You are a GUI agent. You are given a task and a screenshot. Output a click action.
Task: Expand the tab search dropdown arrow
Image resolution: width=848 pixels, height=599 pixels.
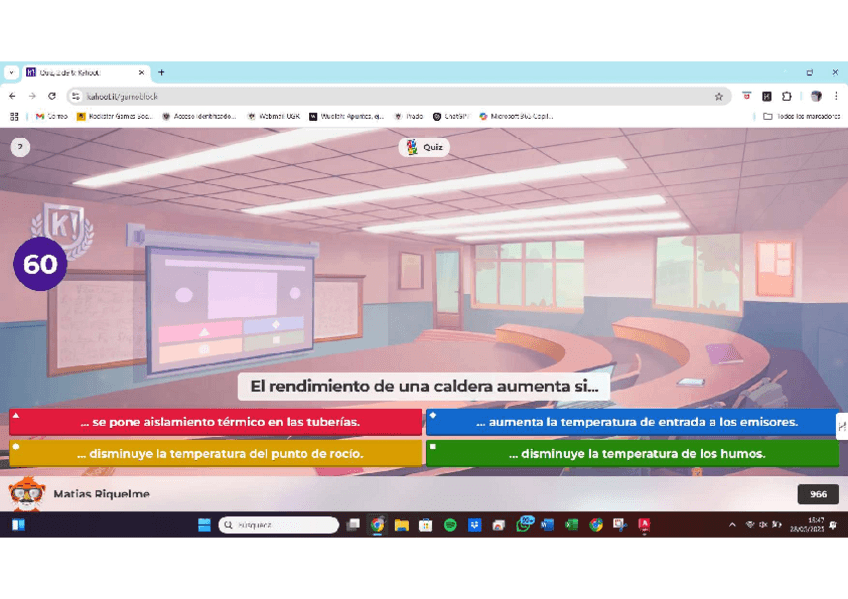12,73
